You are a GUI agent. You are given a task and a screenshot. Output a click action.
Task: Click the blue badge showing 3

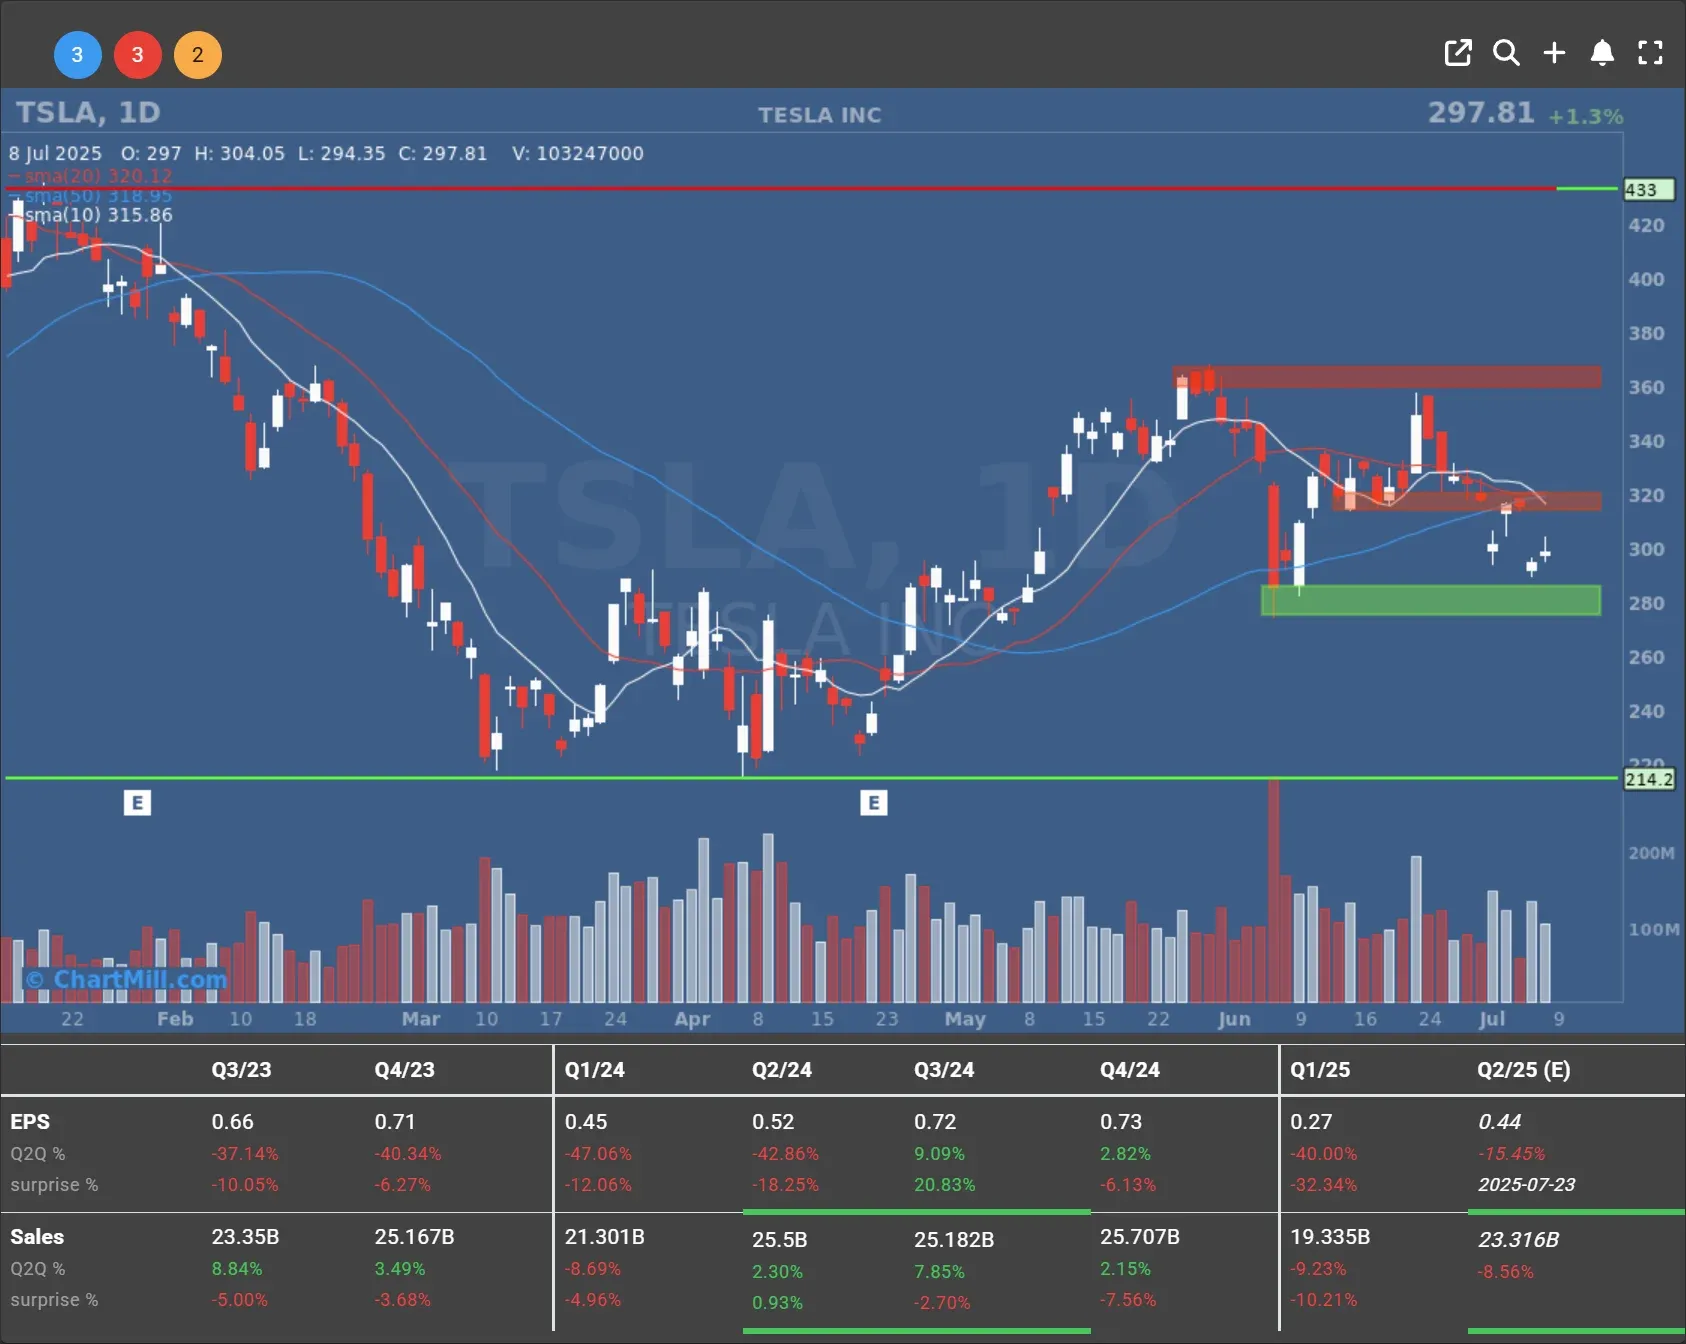pyautogui.click(x=77, y=55)
